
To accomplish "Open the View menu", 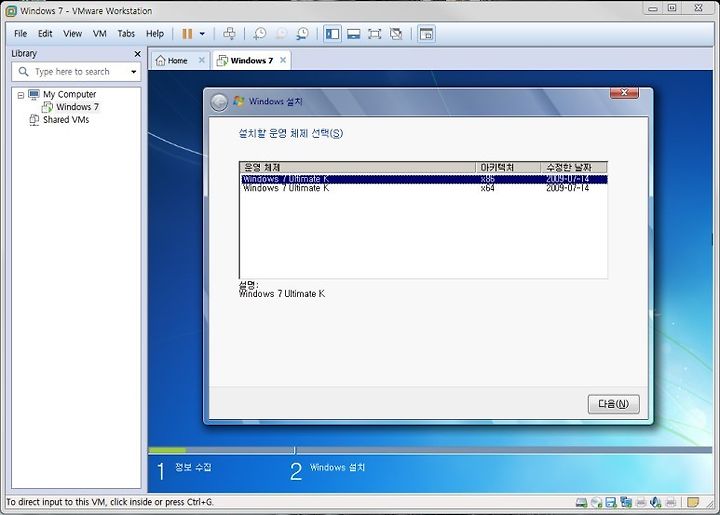I will tap(73, 34).
